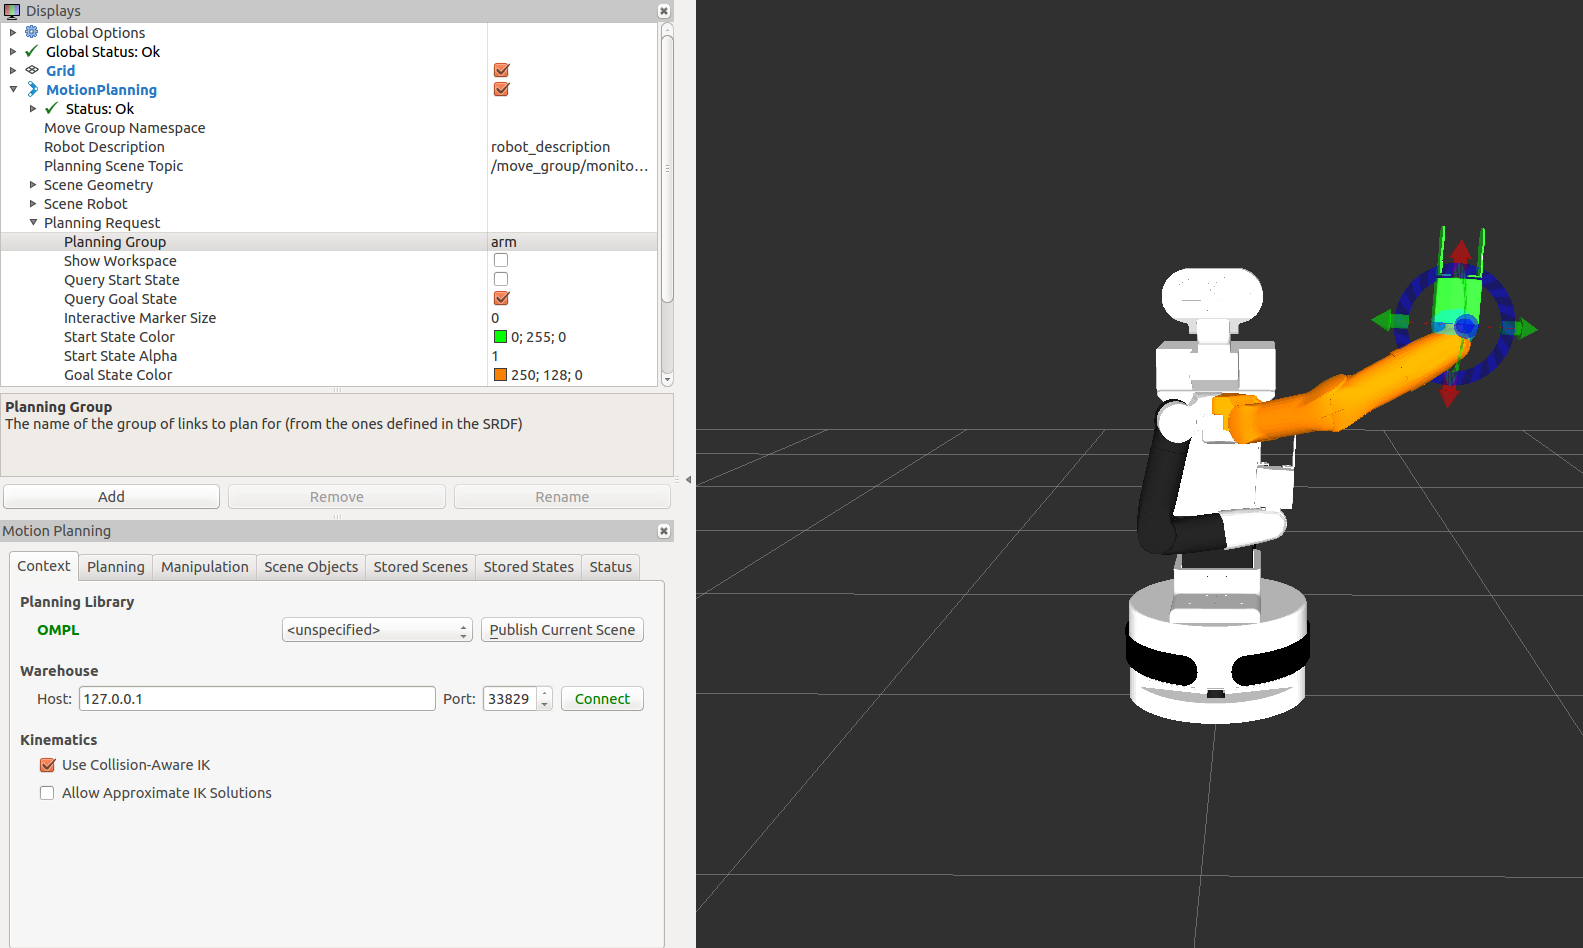Click the green right arrow on interactive marker

click(x=1525, y=328)
